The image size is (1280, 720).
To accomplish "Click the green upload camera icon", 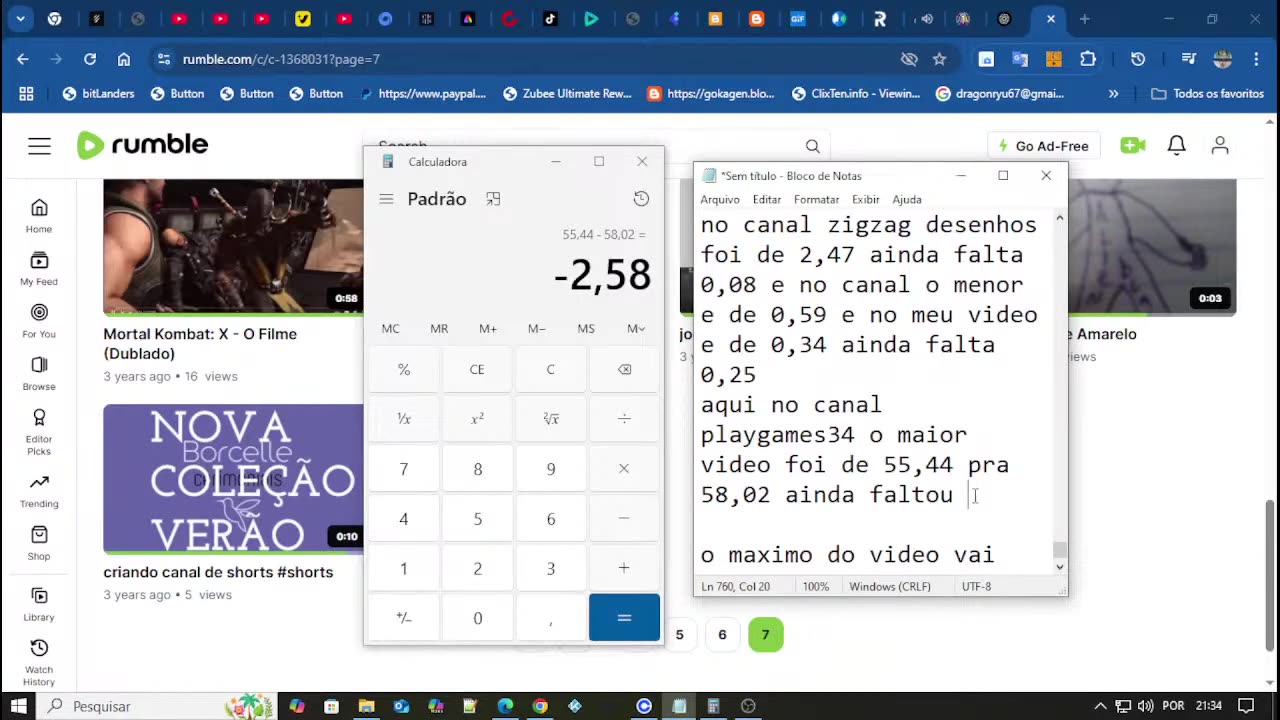I will pyautogui.click(x=1133, y=146).
